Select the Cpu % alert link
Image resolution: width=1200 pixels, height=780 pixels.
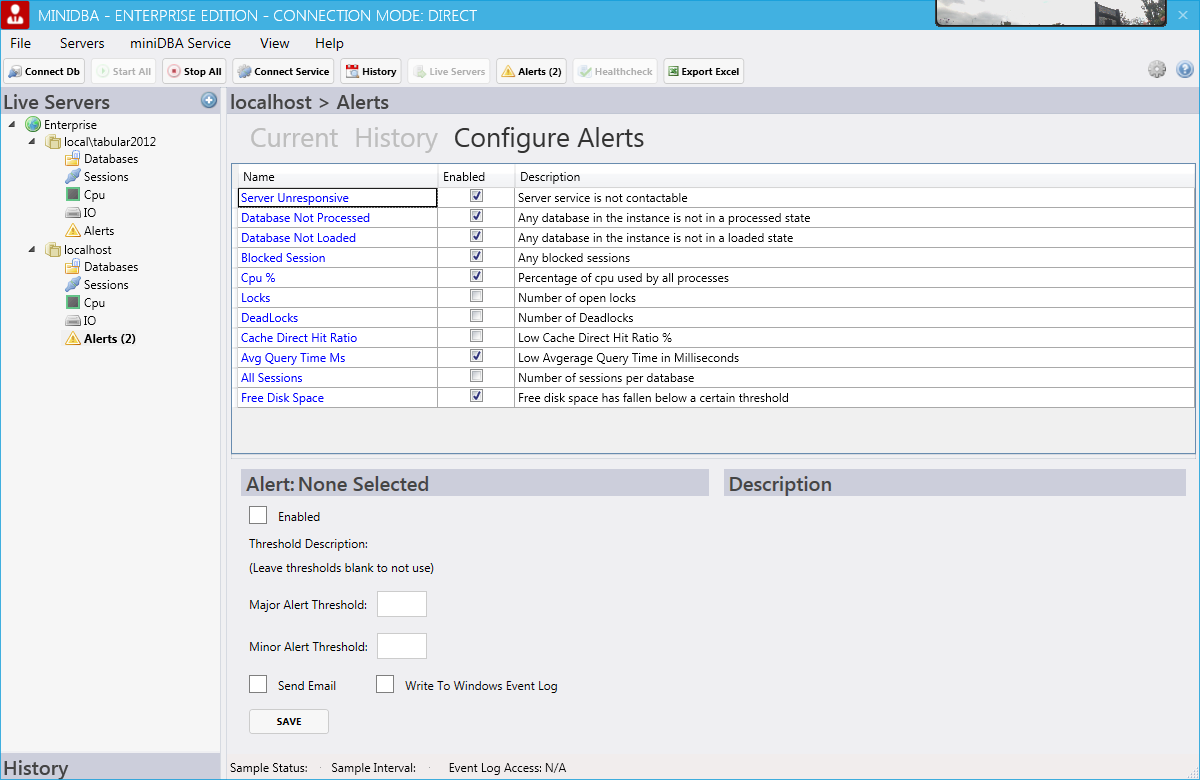coord(258,278)
